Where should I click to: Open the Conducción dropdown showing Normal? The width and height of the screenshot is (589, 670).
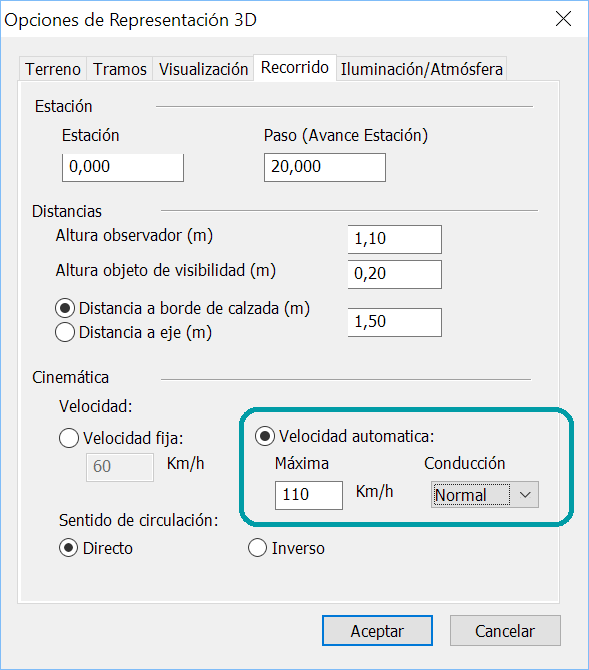[485, 495]
